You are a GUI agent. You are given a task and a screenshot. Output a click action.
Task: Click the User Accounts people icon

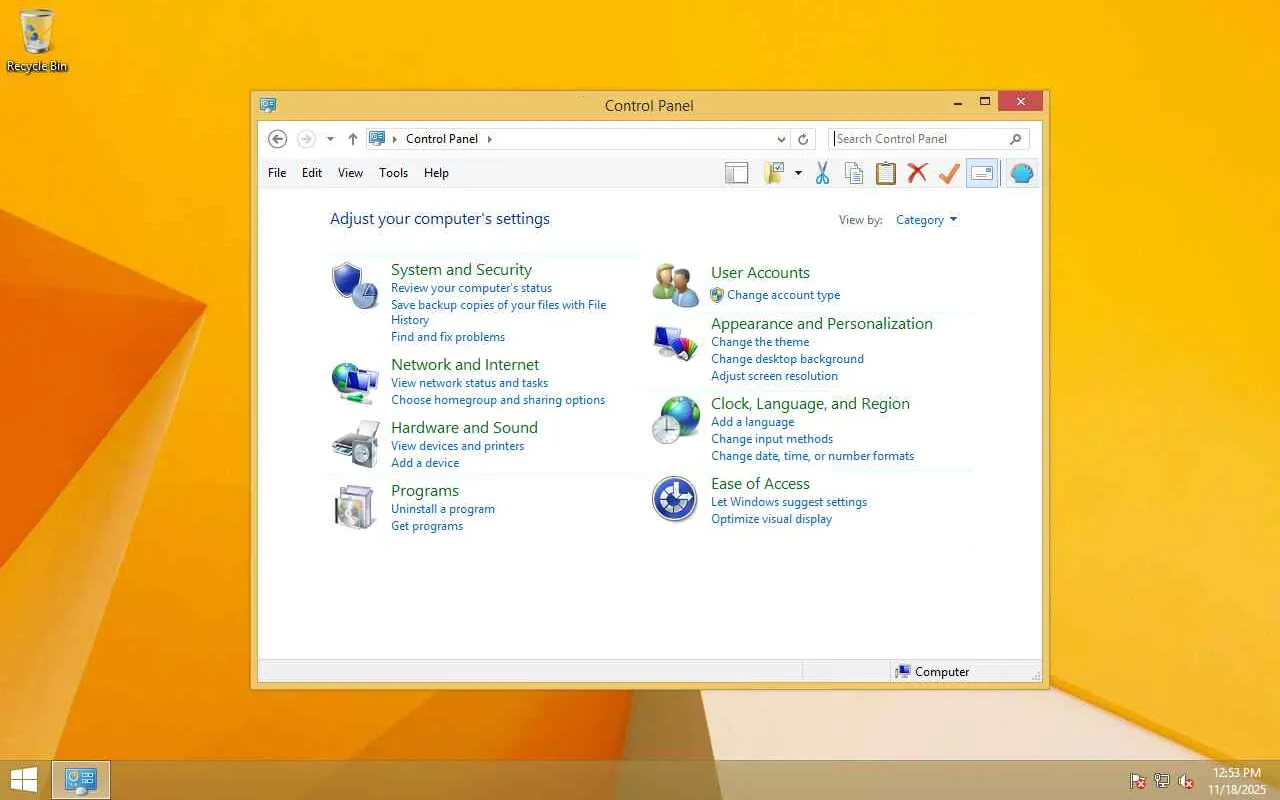click(675, 285)
